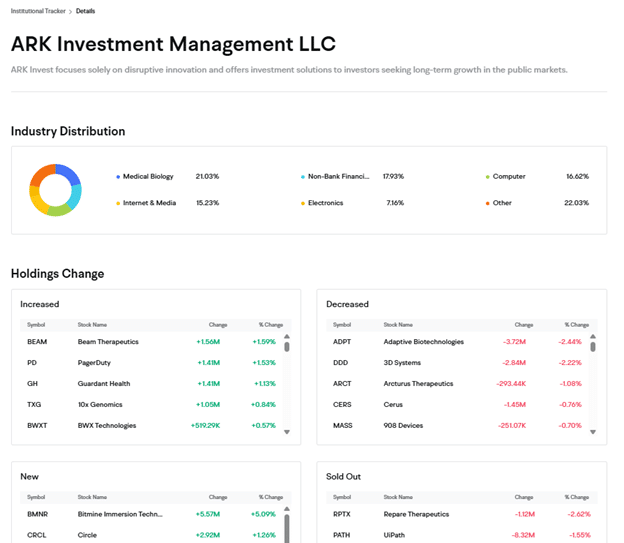
Task: Sort Increased table by Stock Name header
Action: click(92, 325)
